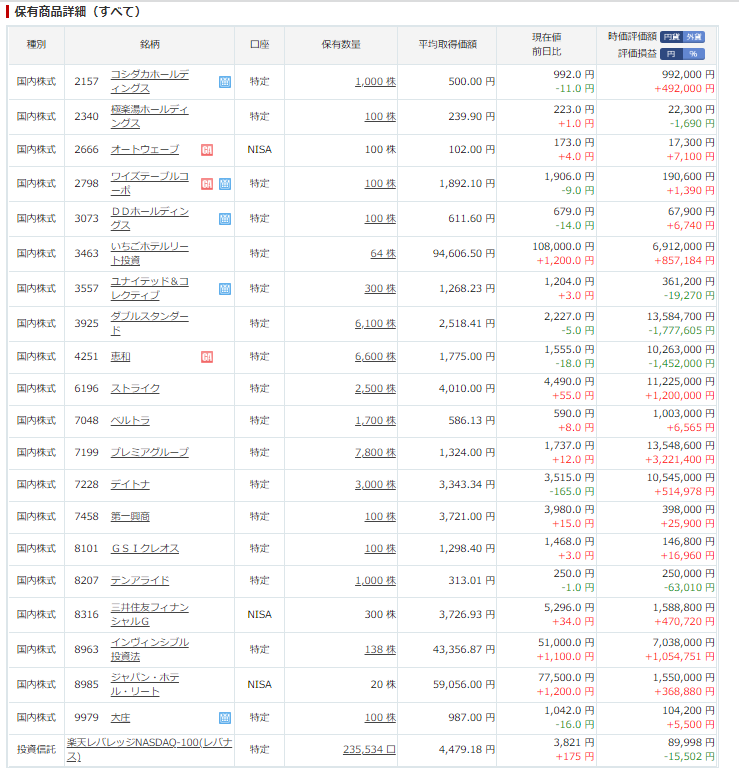The height and width of the screenshot is (773, 739).
Task: Open the デイトナ stock link
Action: click(x=130, y=485)
